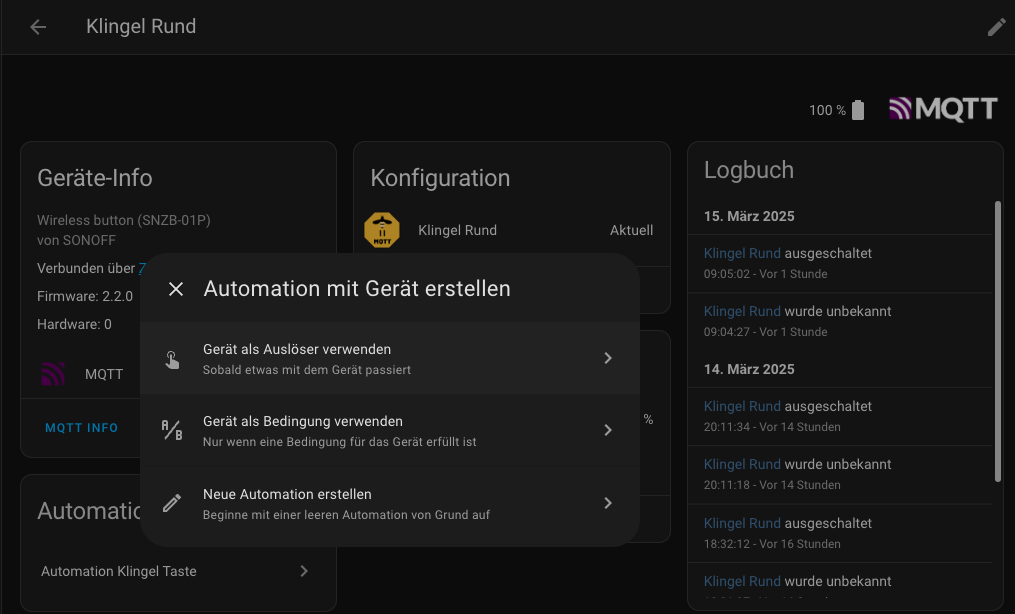The image size is (1015, 614).
Task: Open first Klingel Rund link in Logbuch
Action: [x=742, y=254]
